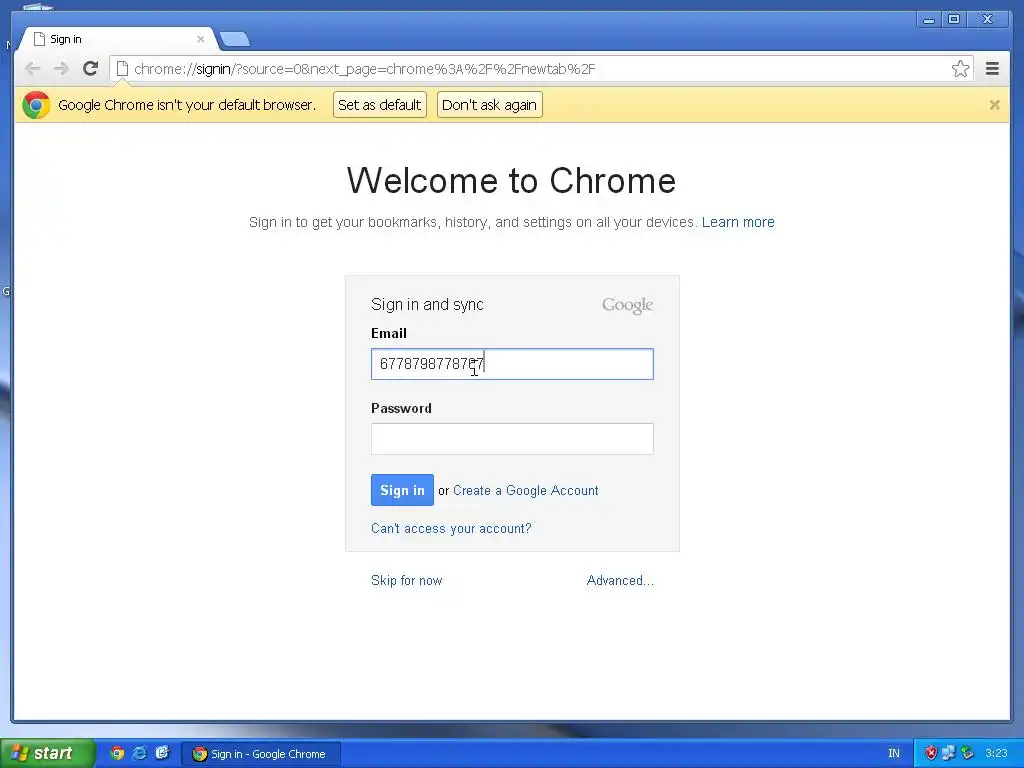Minimize the Chrome window
The image size is (1024, 768).
[928, 19]
